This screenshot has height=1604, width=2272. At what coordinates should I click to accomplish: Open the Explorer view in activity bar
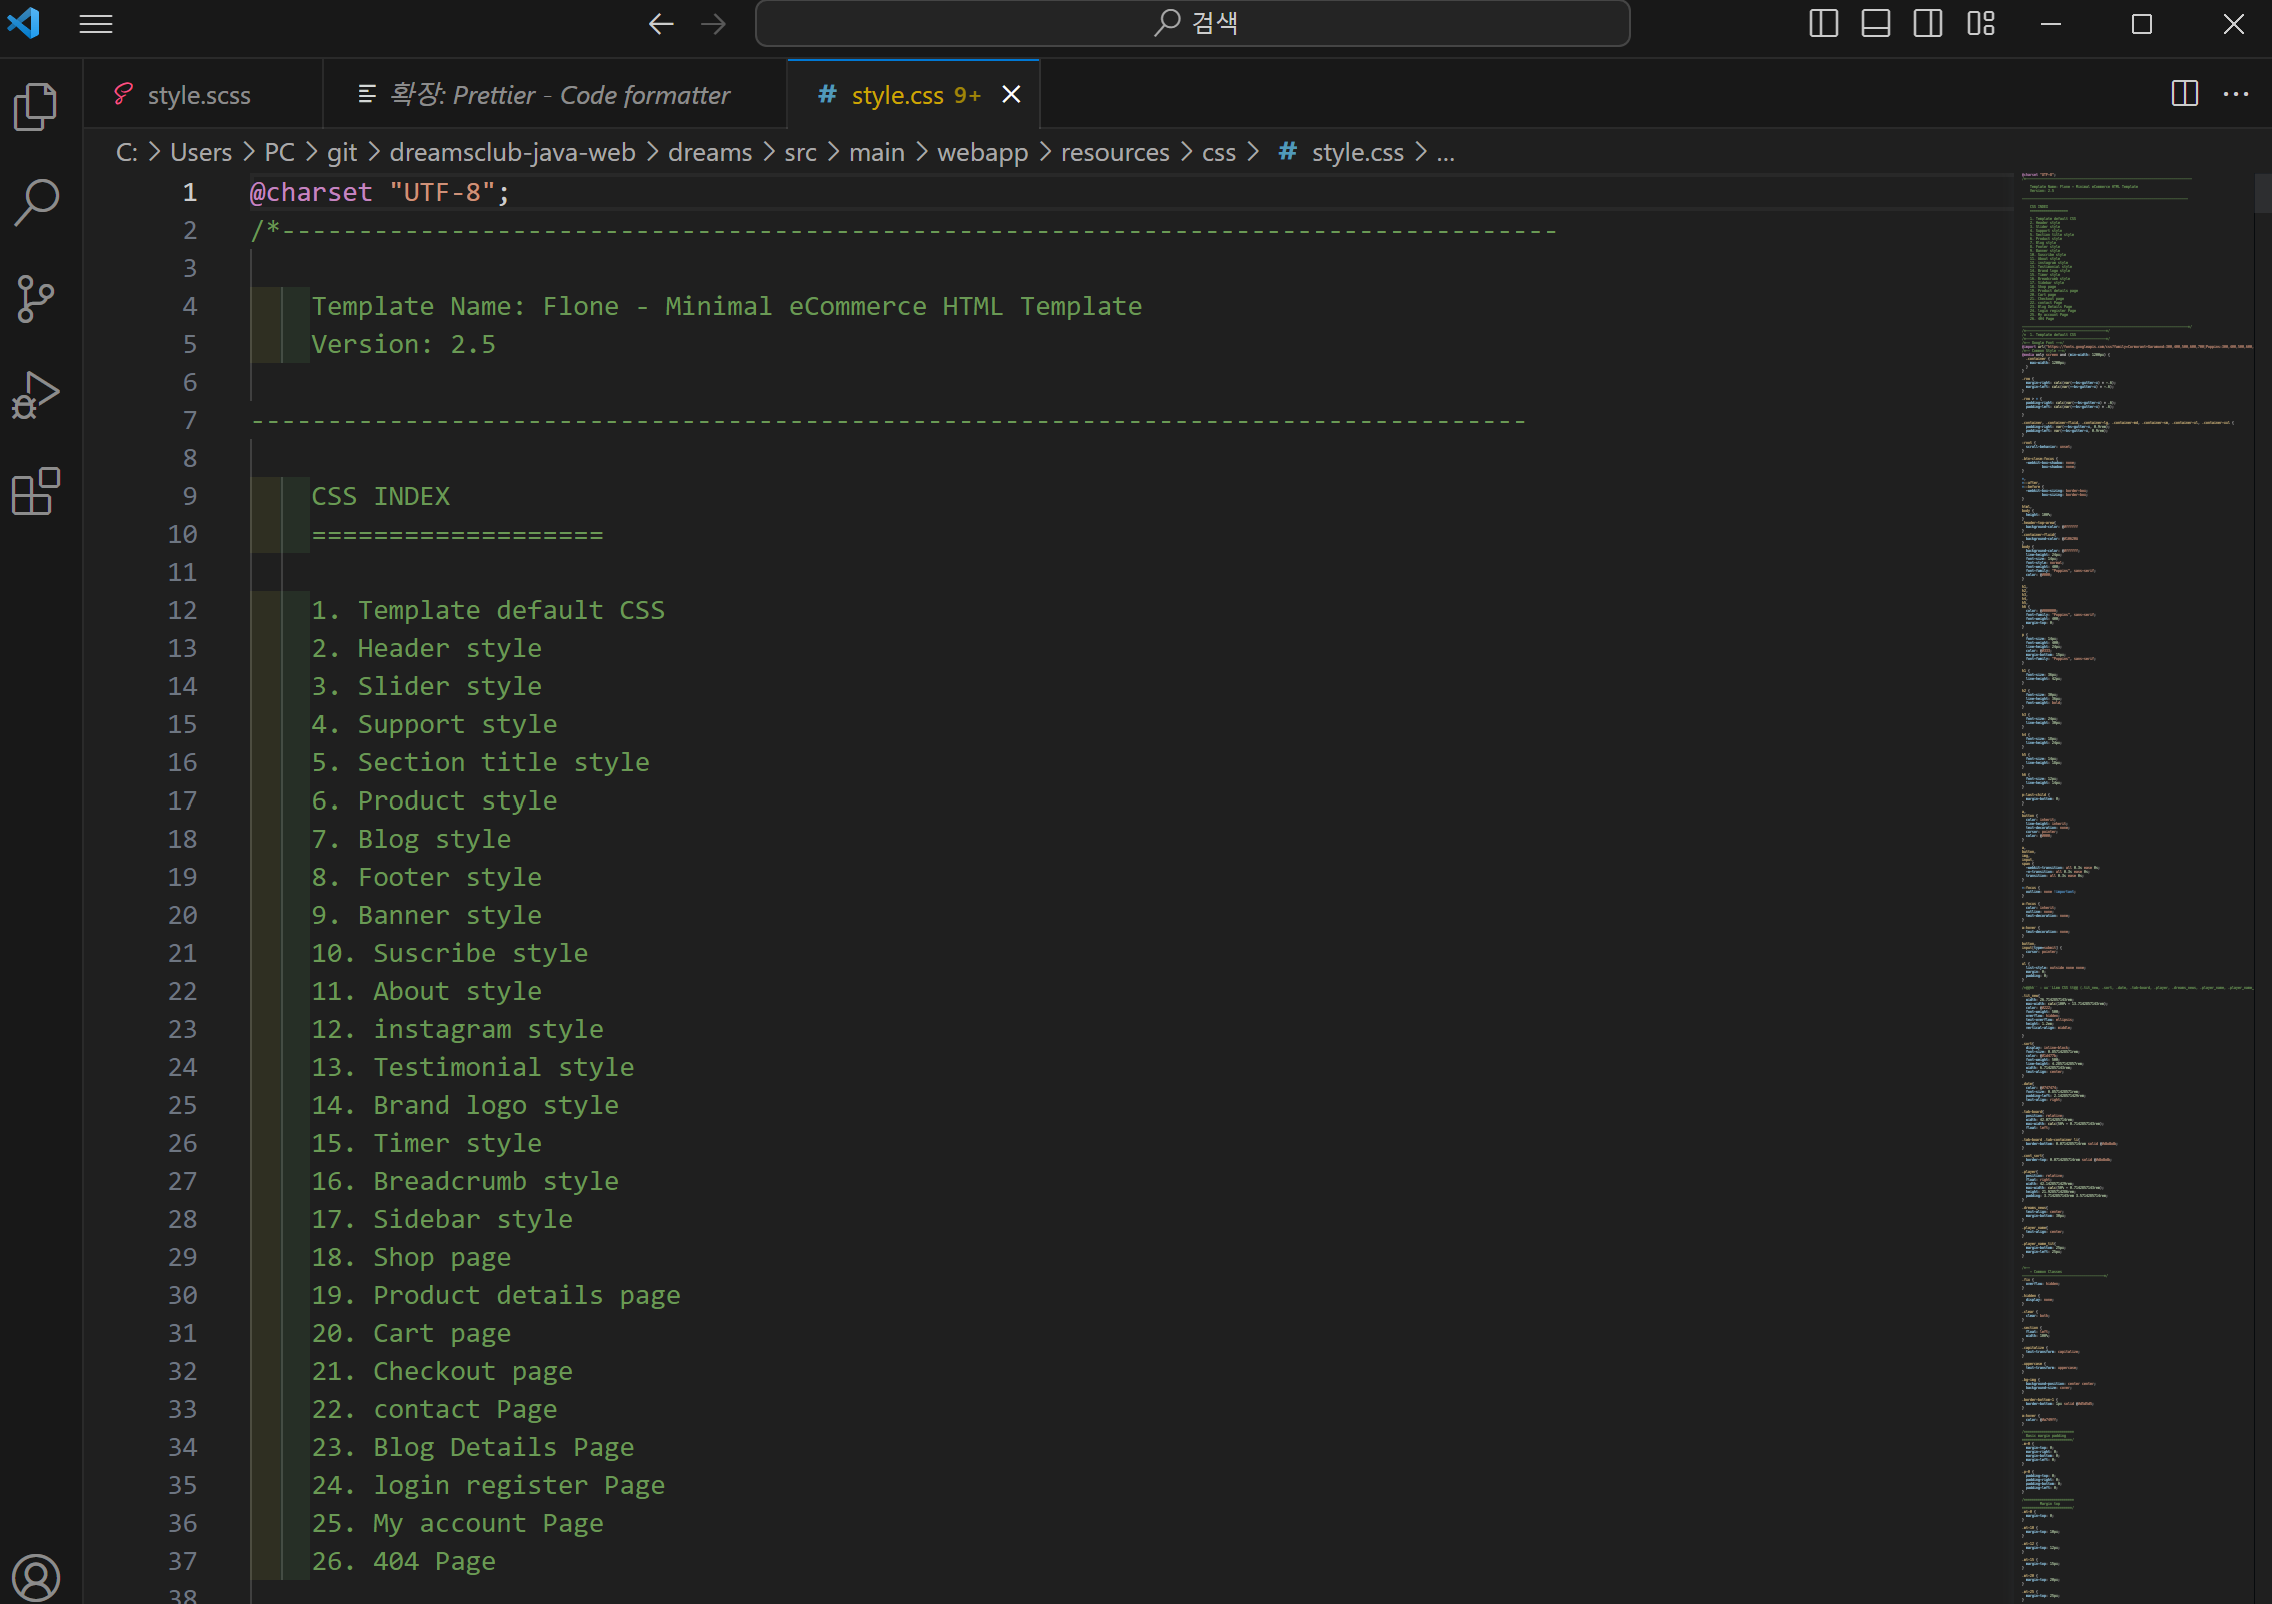coord(36,106)
